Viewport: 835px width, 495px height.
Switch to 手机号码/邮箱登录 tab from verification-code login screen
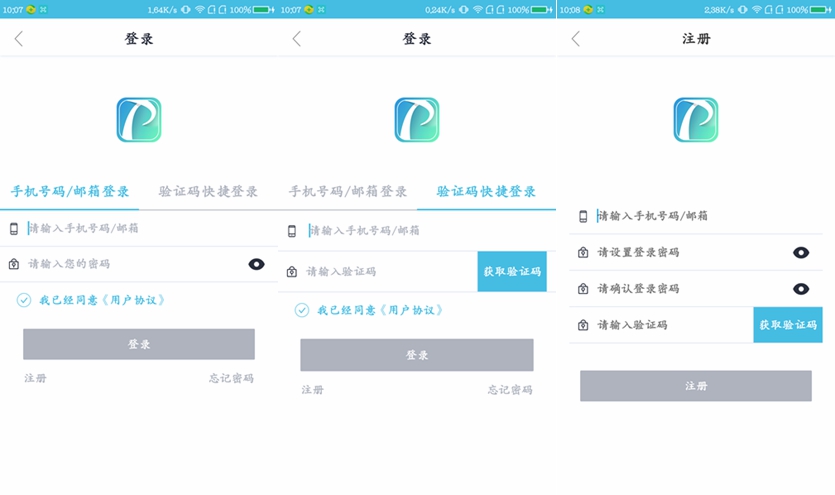(x=348, y=191)
